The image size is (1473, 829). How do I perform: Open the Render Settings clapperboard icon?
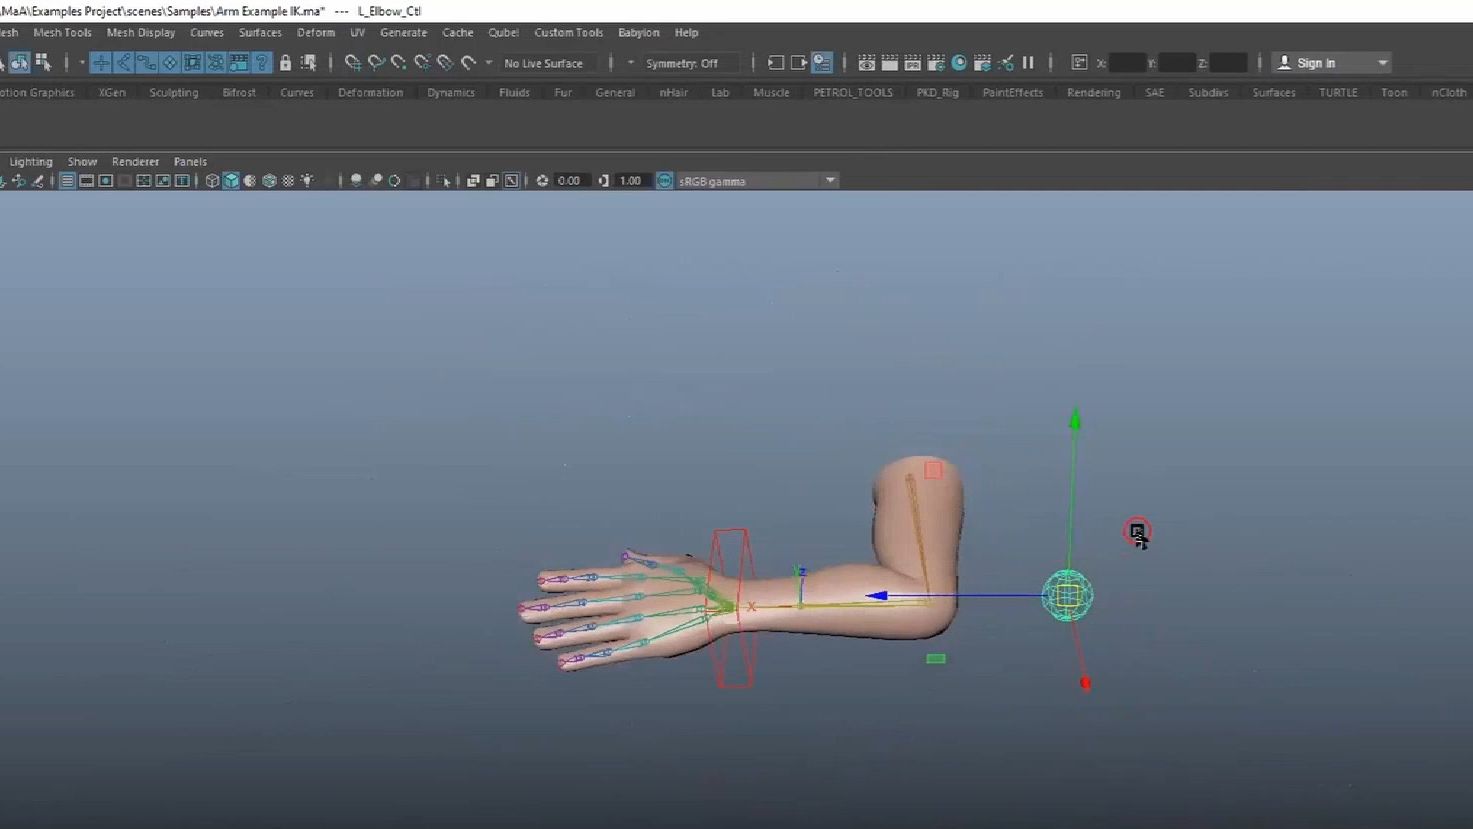click(935, 63)
